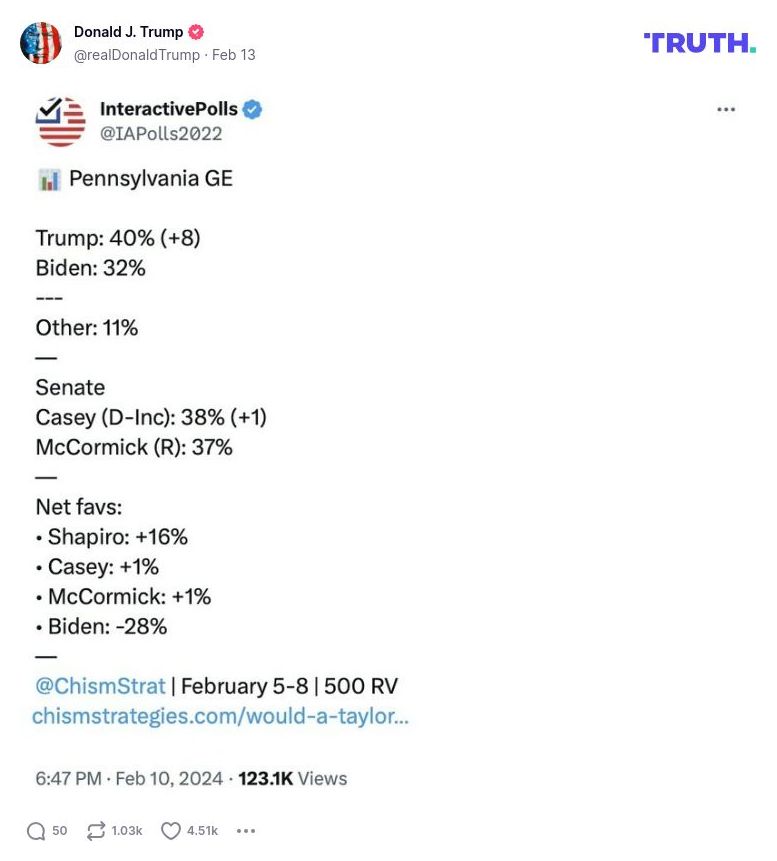777x861 pixels.
Task: ReTruth the post with the repost icon
Action: point(95,830)
